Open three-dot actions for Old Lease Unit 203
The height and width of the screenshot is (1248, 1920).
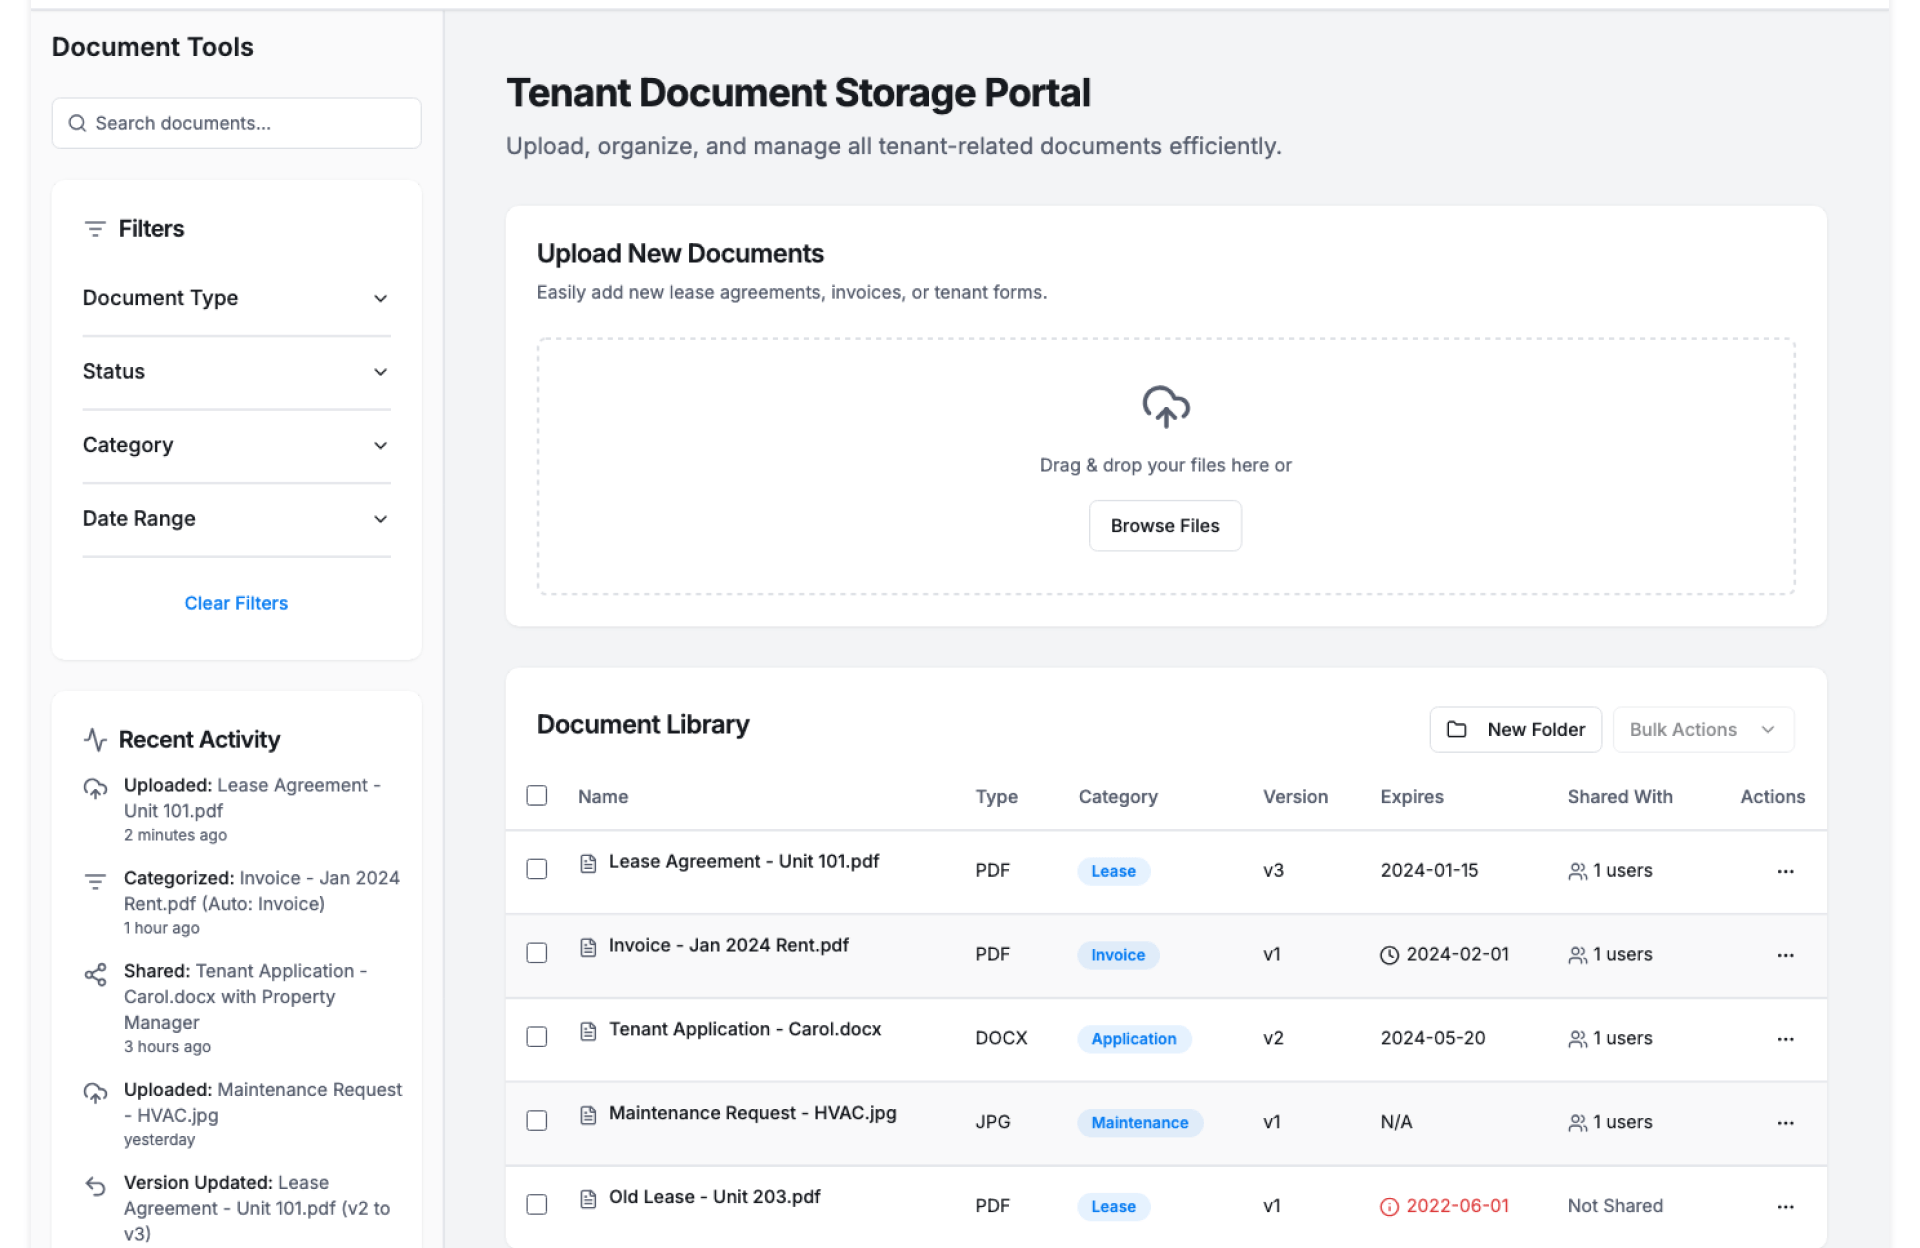pyautogui.click(x=1785, y=1207)
